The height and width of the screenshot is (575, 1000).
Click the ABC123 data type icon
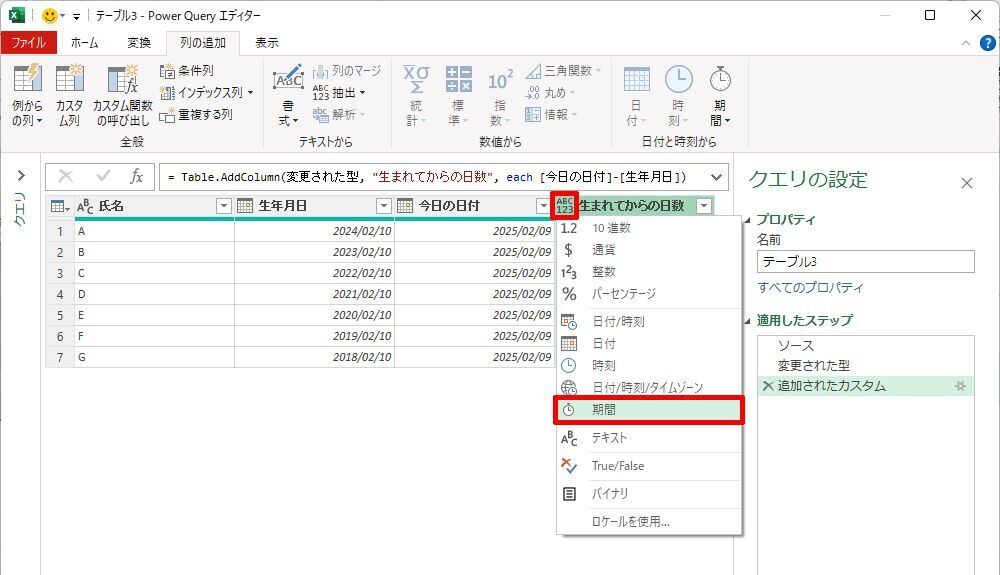(564, 205)
